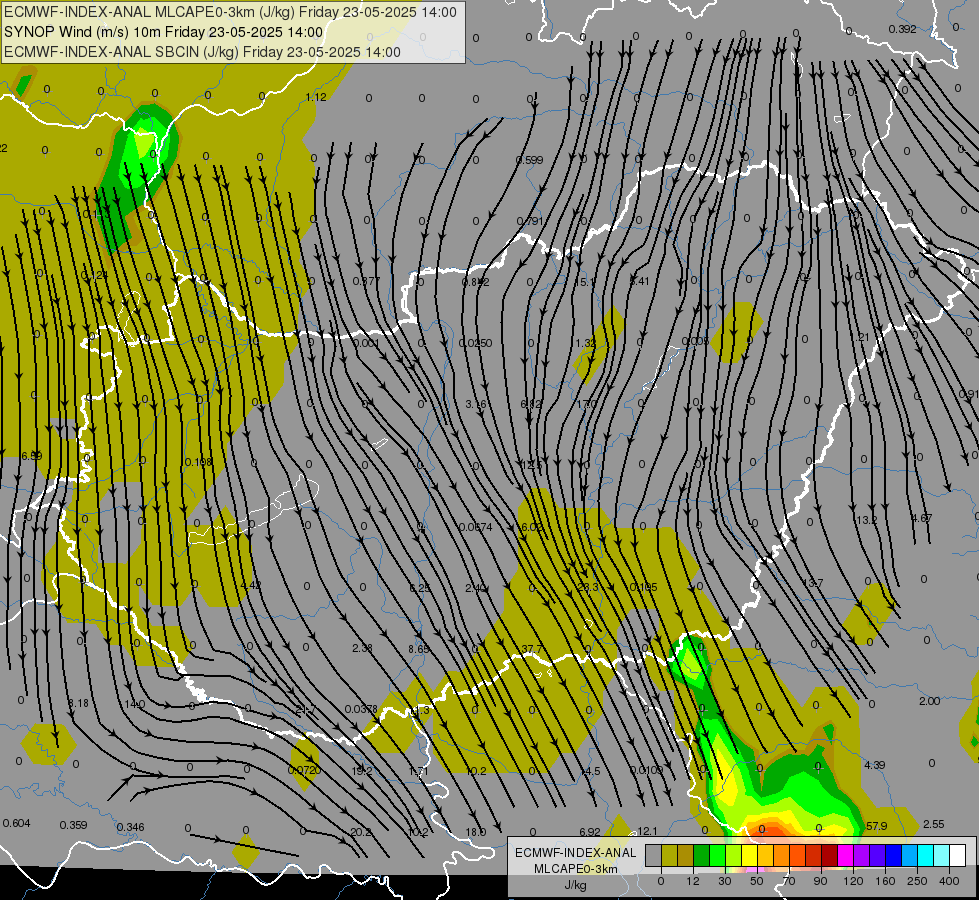Click the 4.42 value on the map
Image resolution: width=979 pixels, height=900 pixels.
point(251,585)
